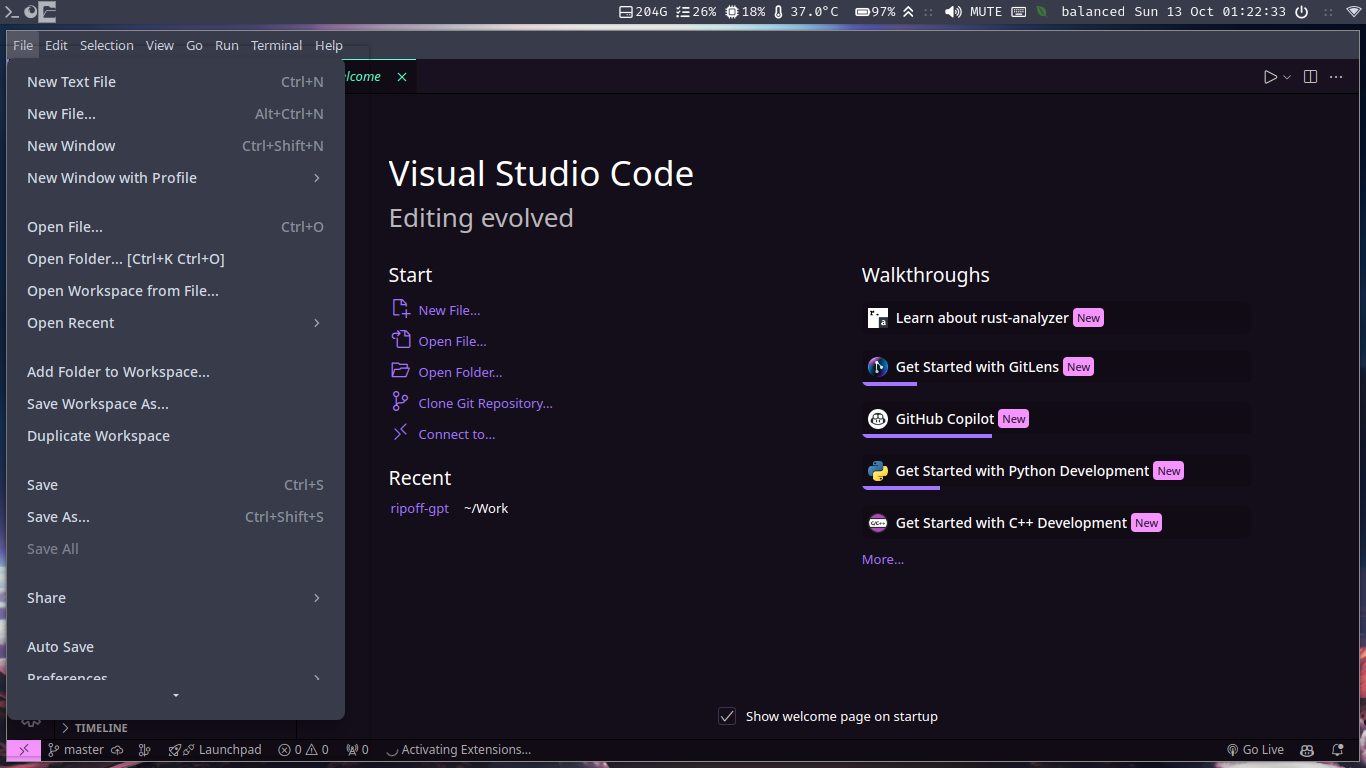Click the ports broadcast icon showing 0
Screen dimensions: 1366x768
click(x=357, y=750)
